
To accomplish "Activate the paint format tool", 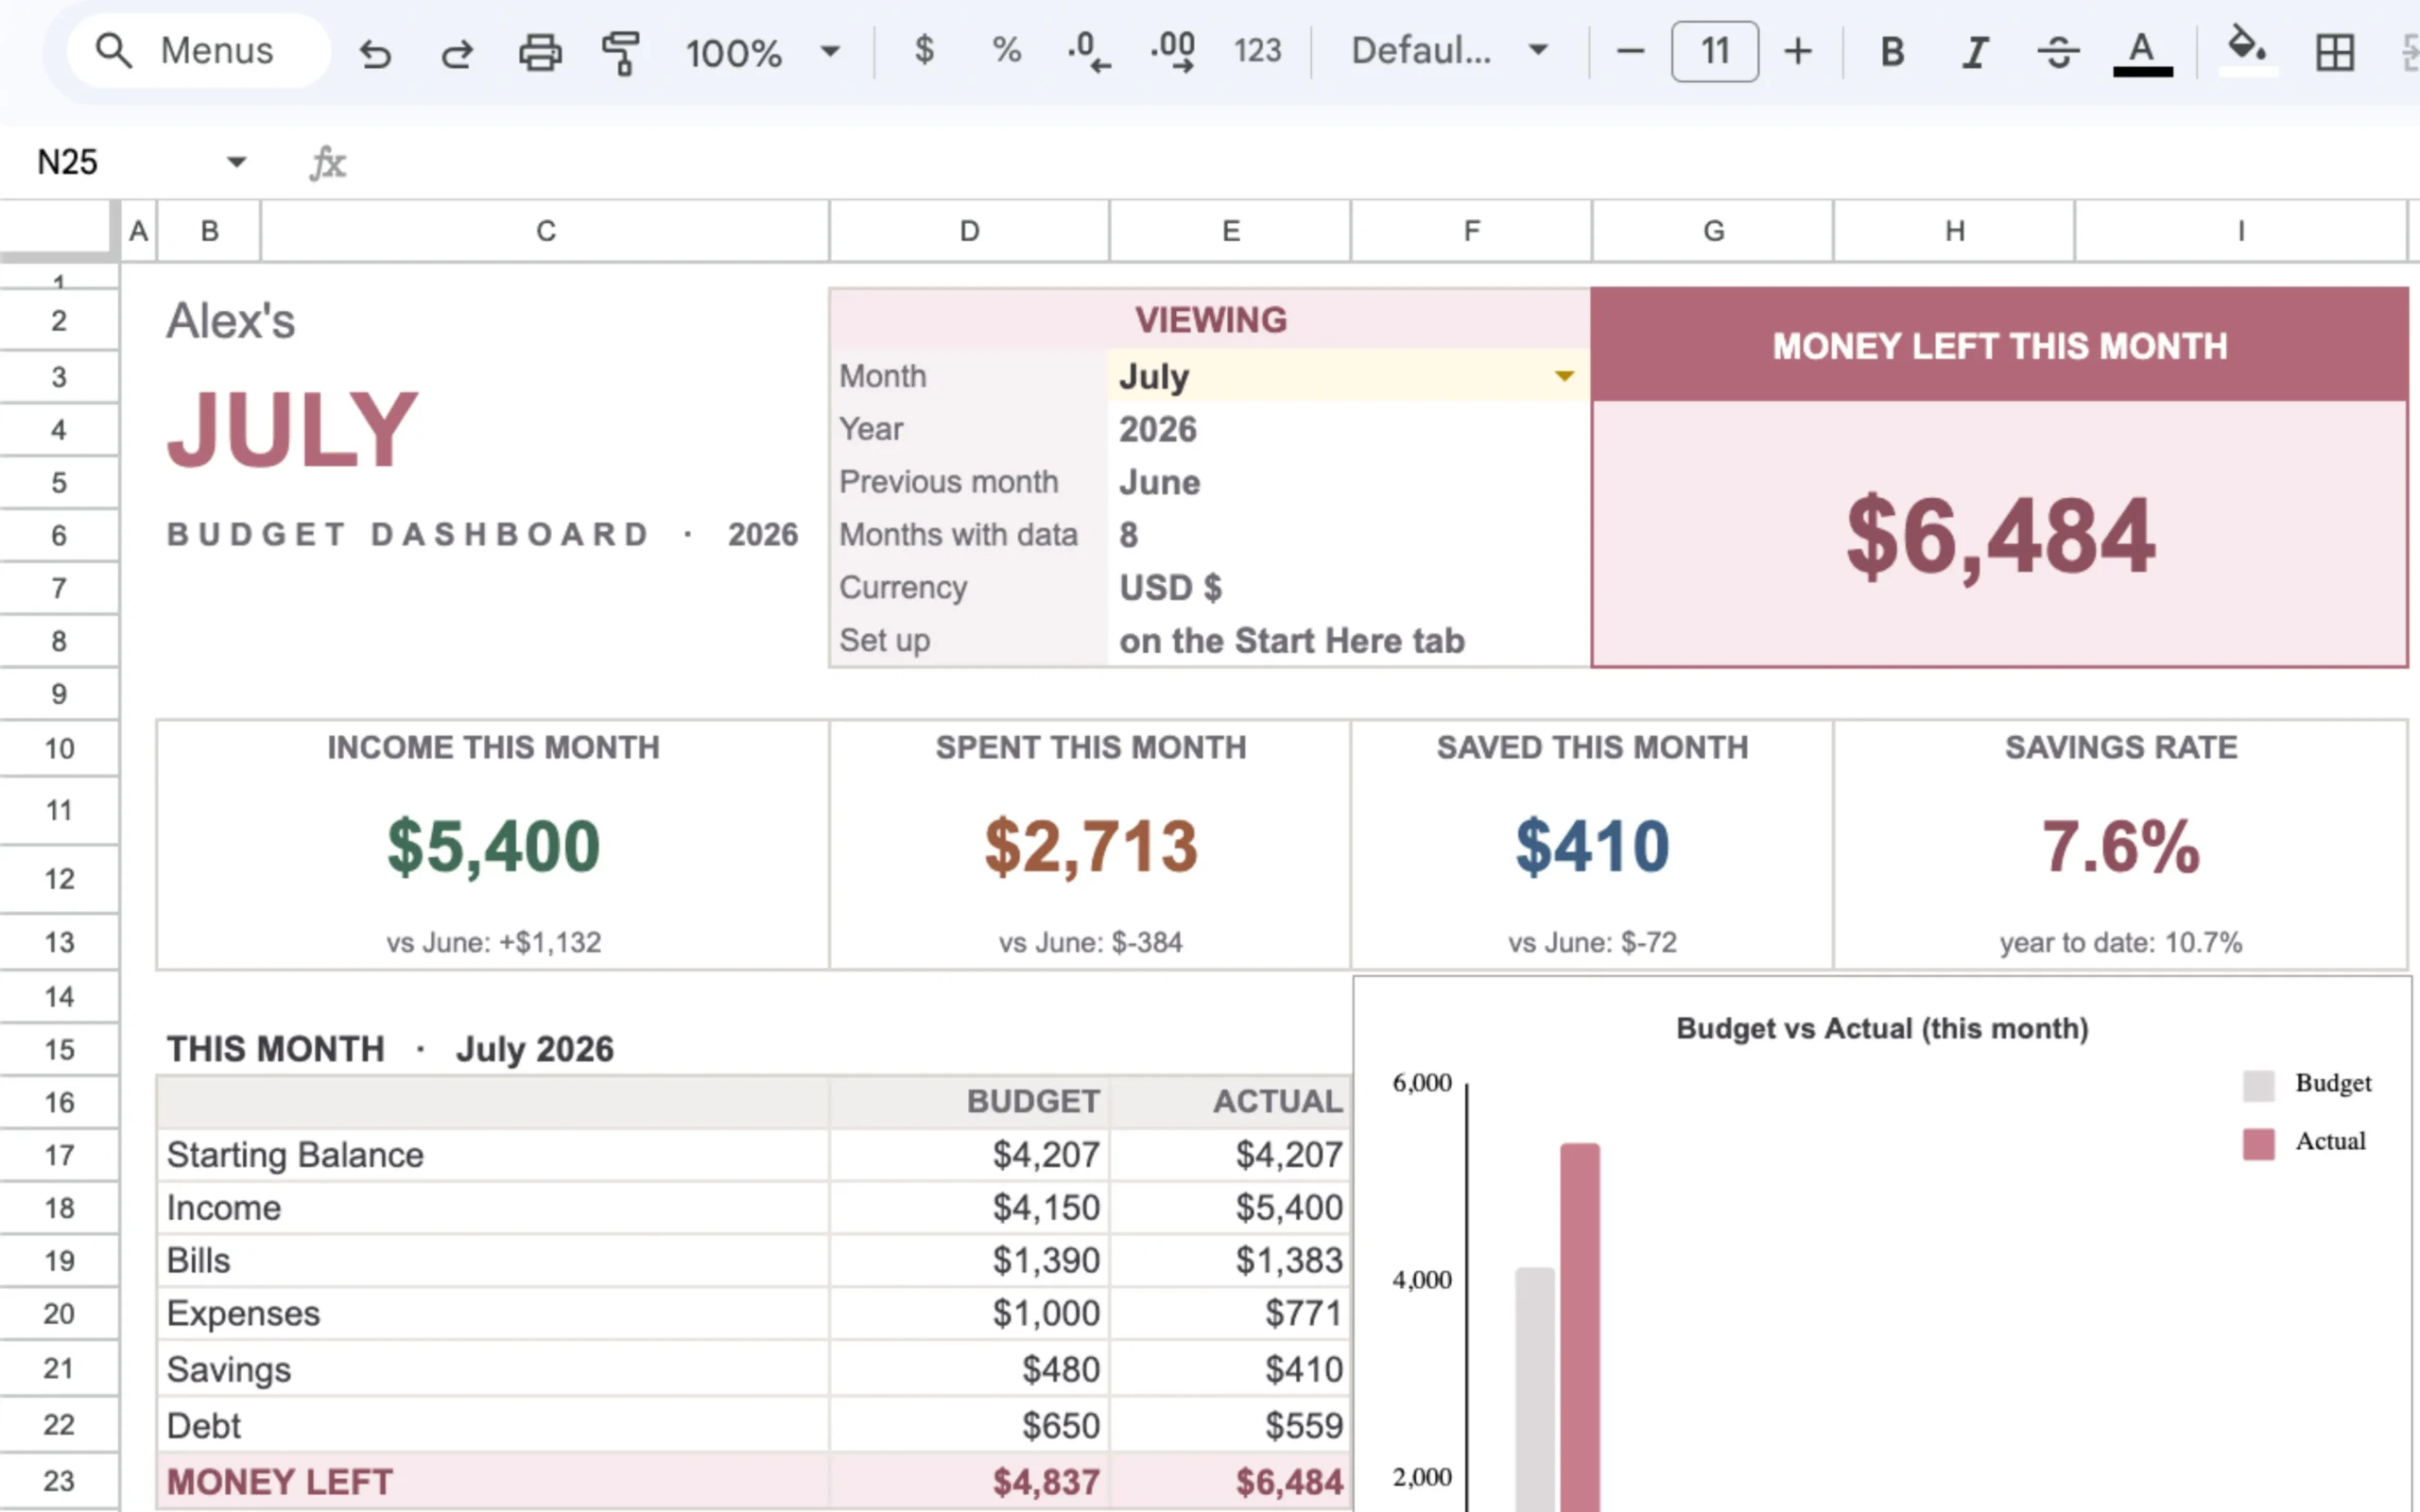I will click(x=621, y=52).
